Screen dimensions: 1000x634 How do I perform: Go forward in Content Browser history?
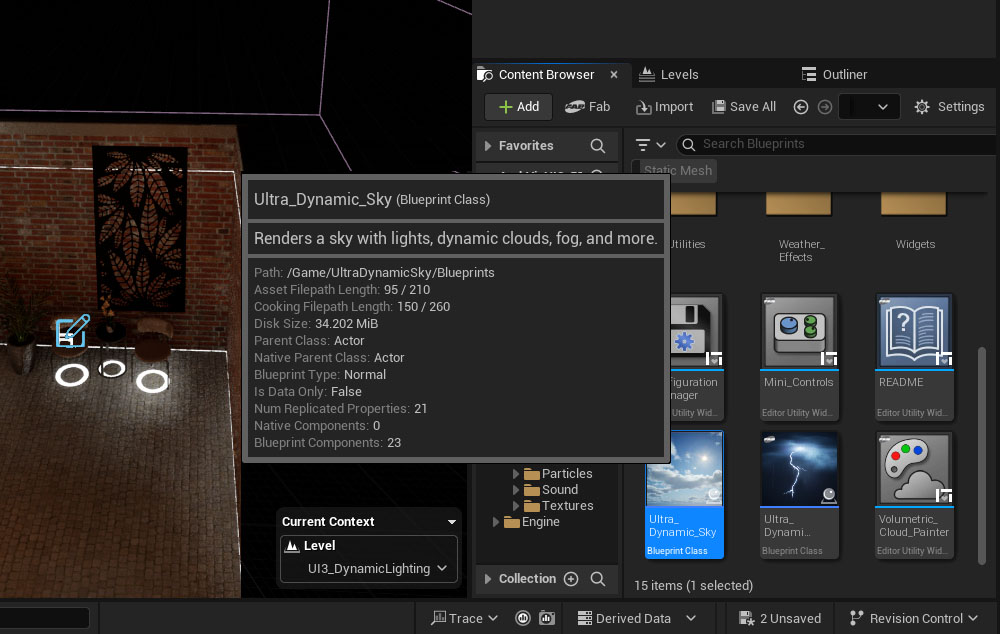(x=825, y=107)
